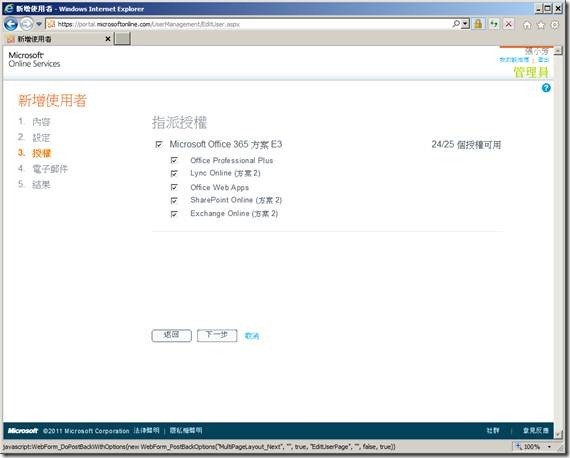Click the 取消 cancel link
The image size is (570, 458).
[x=252, y=336]
